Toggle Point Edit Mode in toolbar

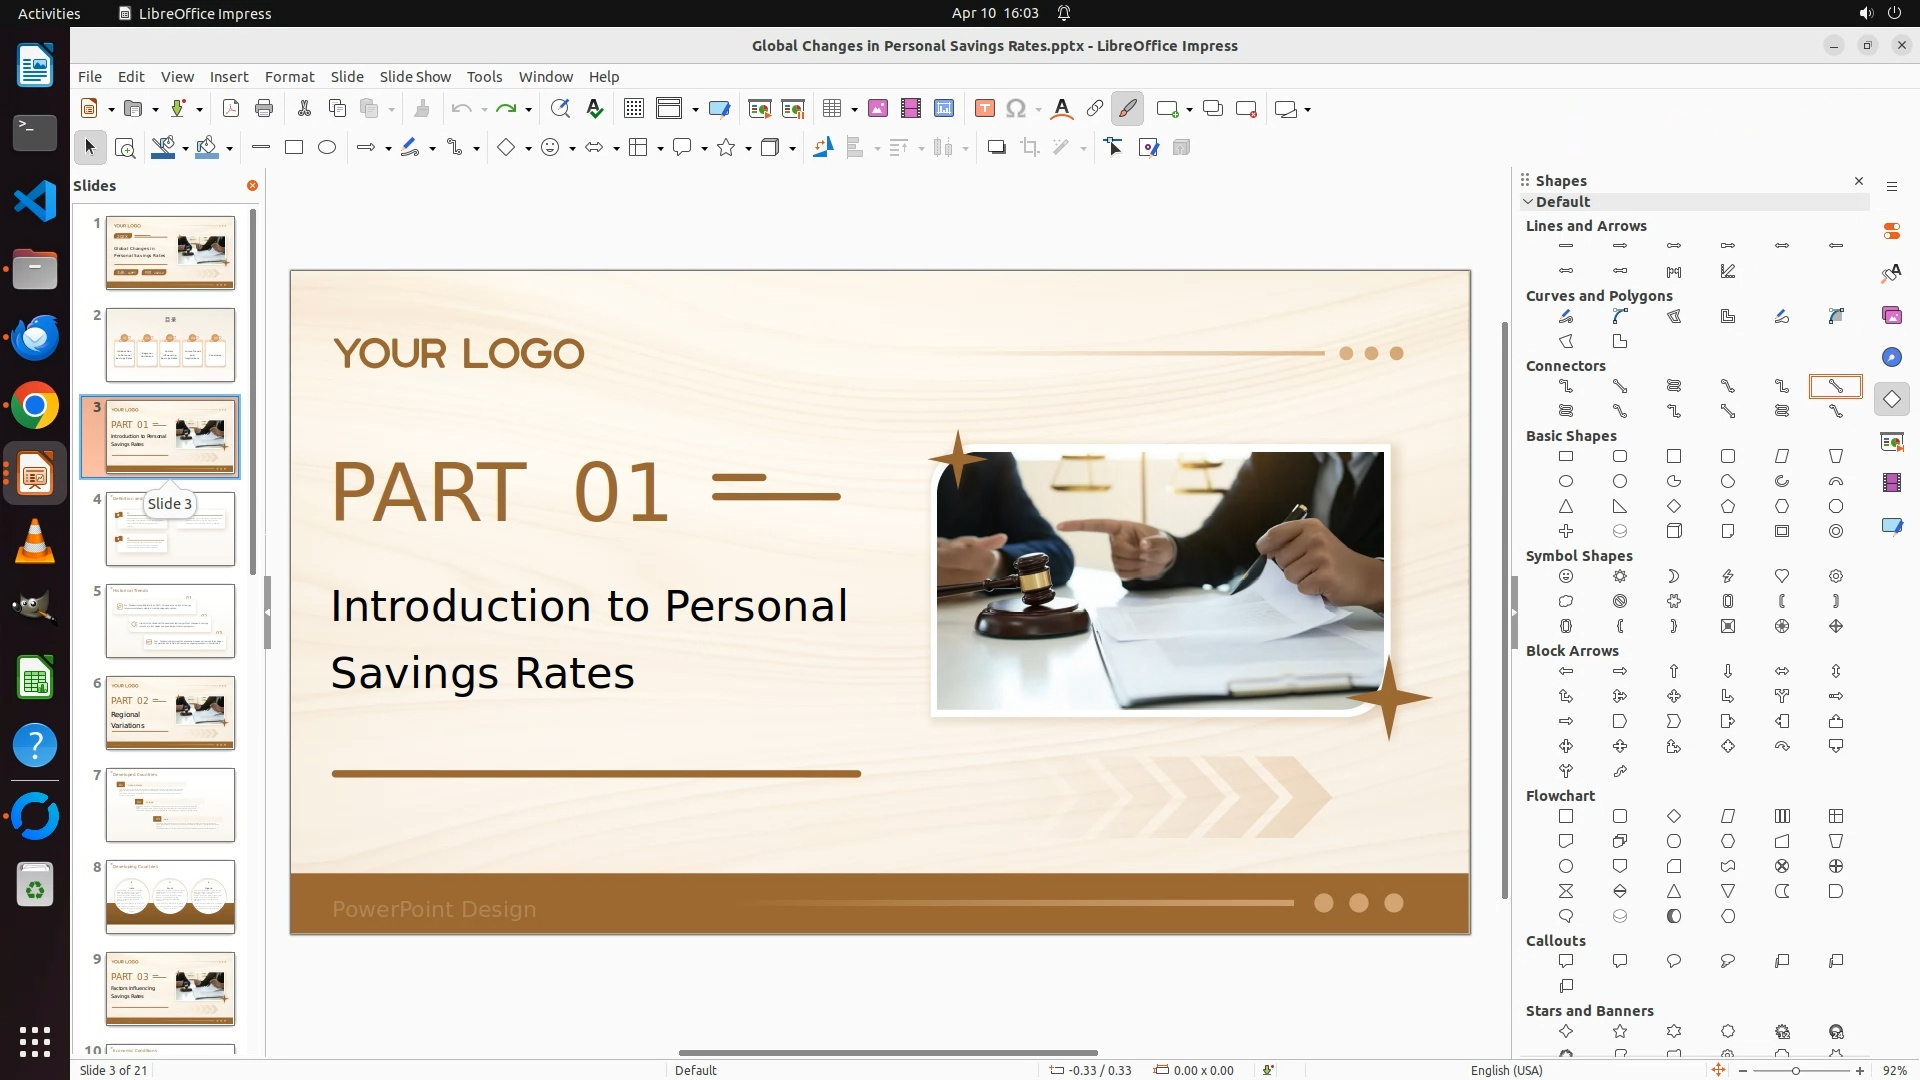point(1114,148)
